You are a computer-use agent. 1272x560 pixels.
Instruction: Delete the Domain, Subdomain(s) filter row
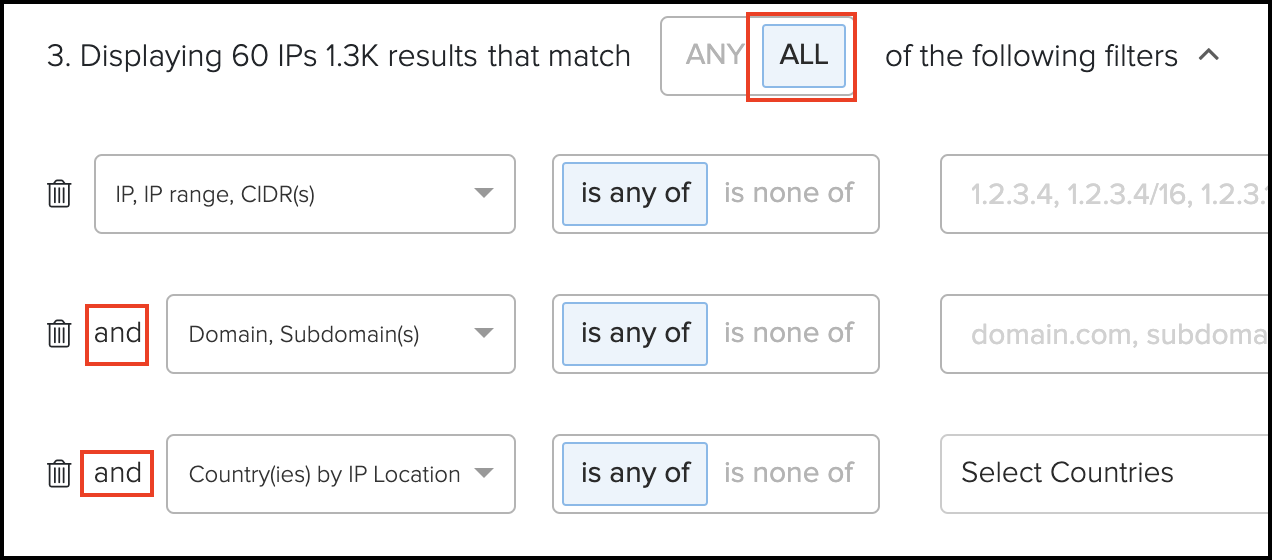pos(60,333)
